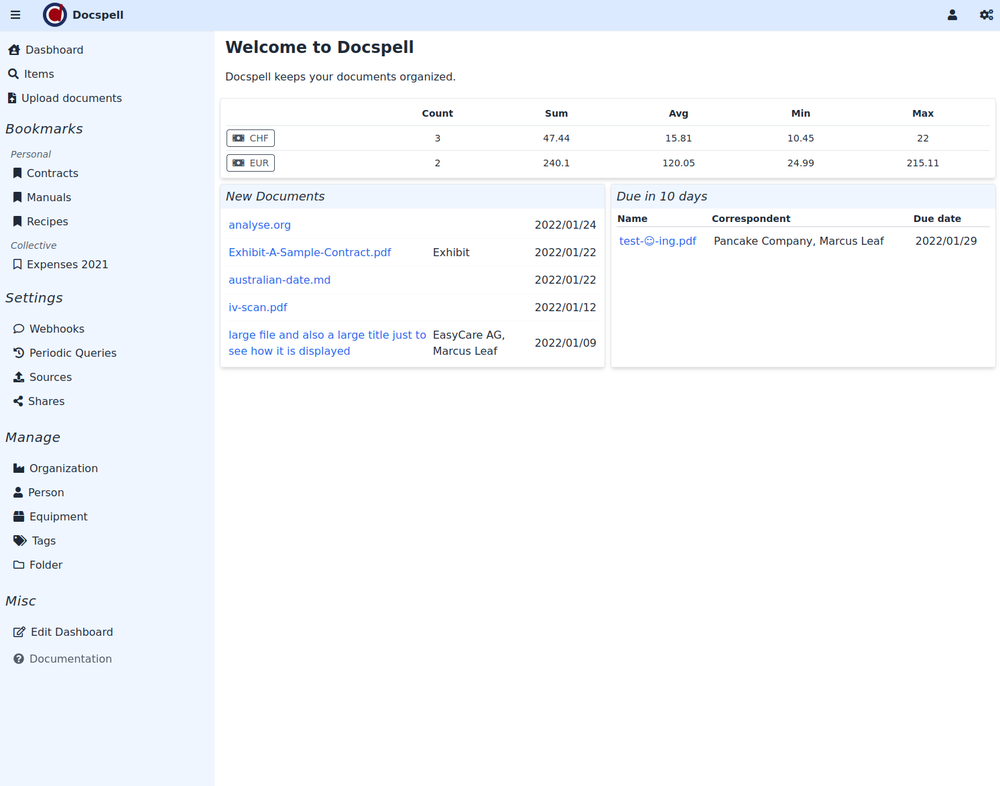
Task: Click the Webhooks speech bubble icon
Action: click(19, 329)
